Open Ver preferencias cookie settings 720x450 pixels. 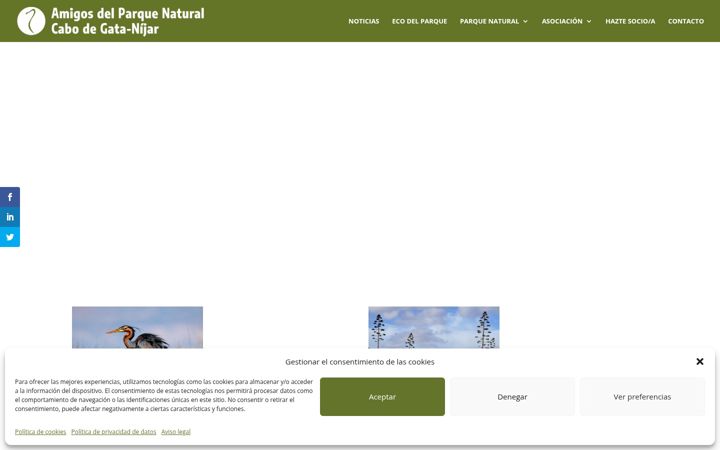point(642,397)
